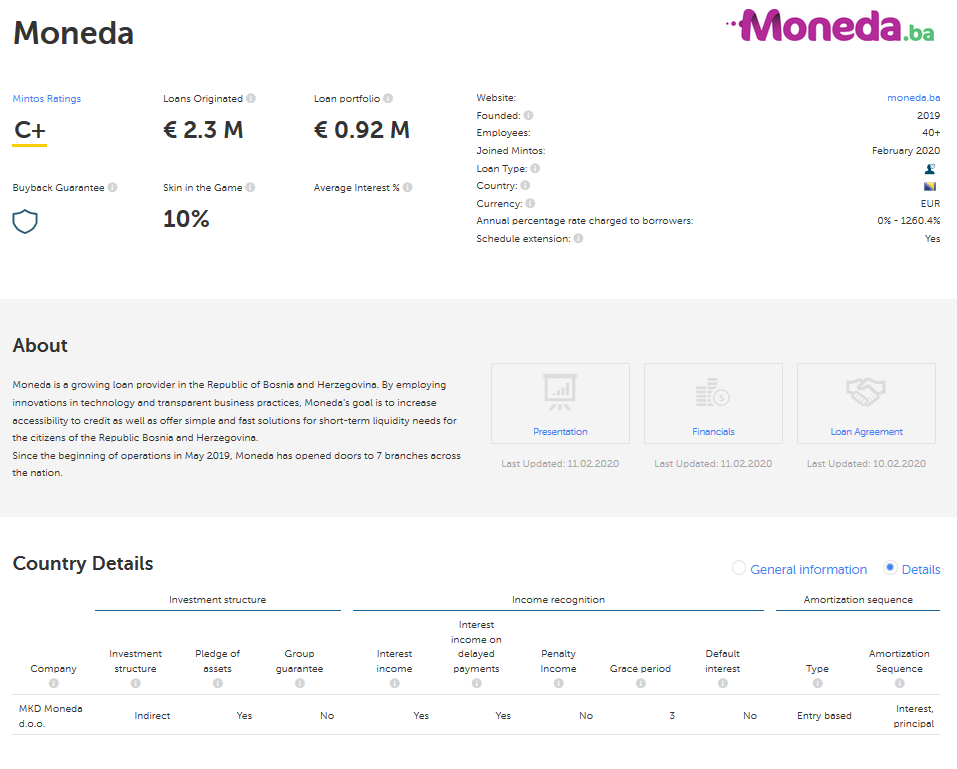The image size is (957, 769).
Task: Click the C+ rating value
Action: pyautogui.click(x=30, y=131)
